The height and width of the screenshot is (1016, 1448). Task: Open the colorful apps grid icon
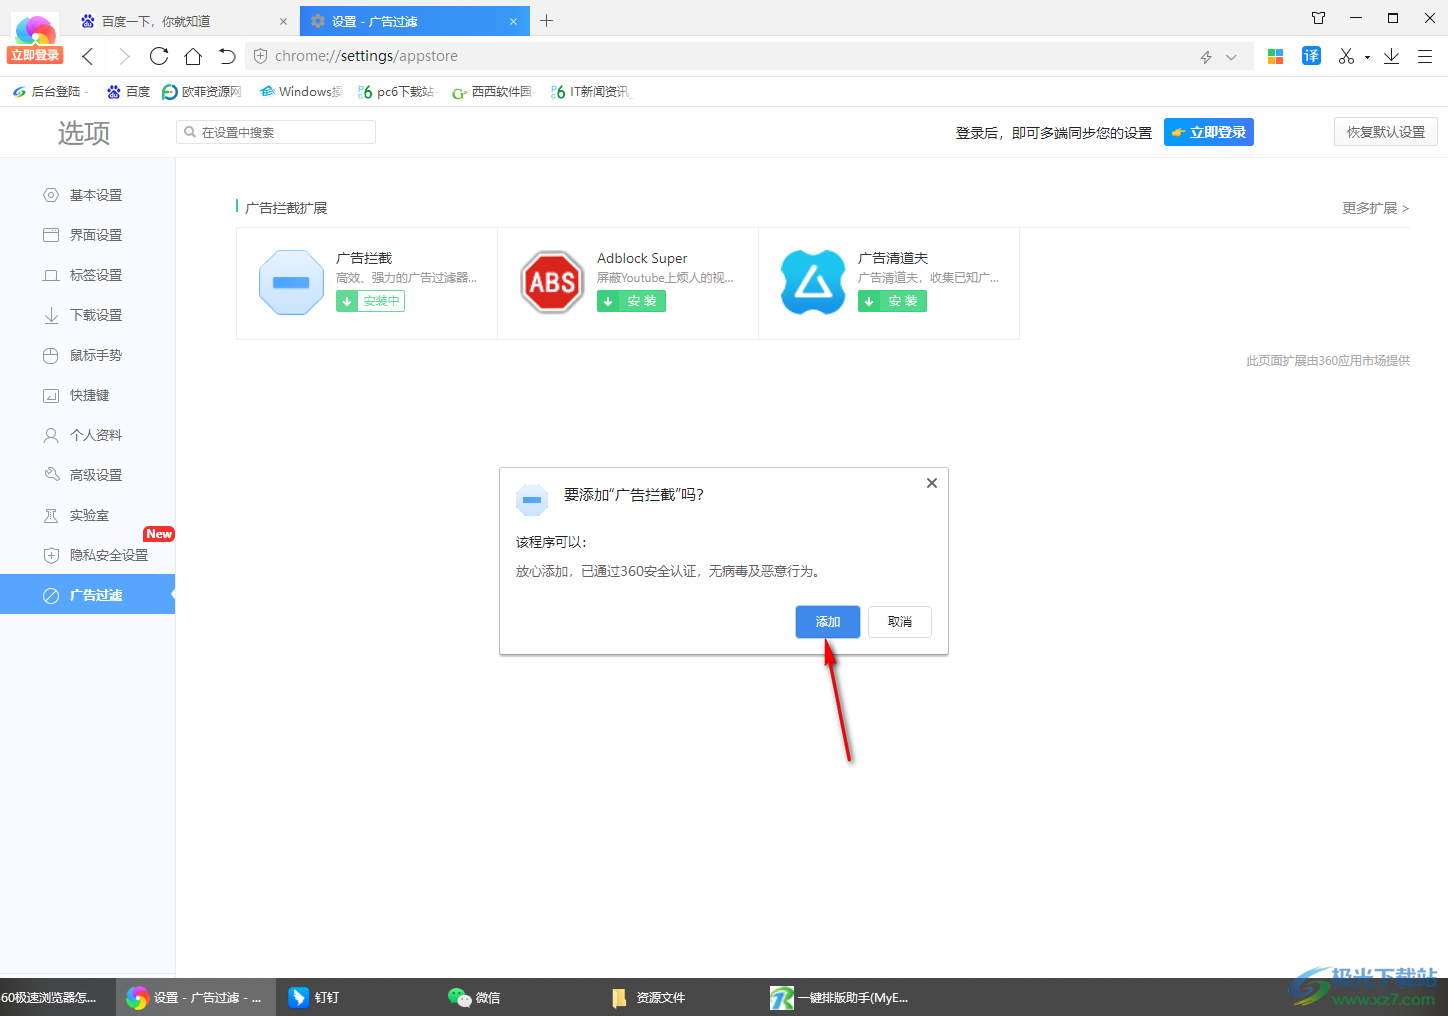click(x=1275, y=57)
